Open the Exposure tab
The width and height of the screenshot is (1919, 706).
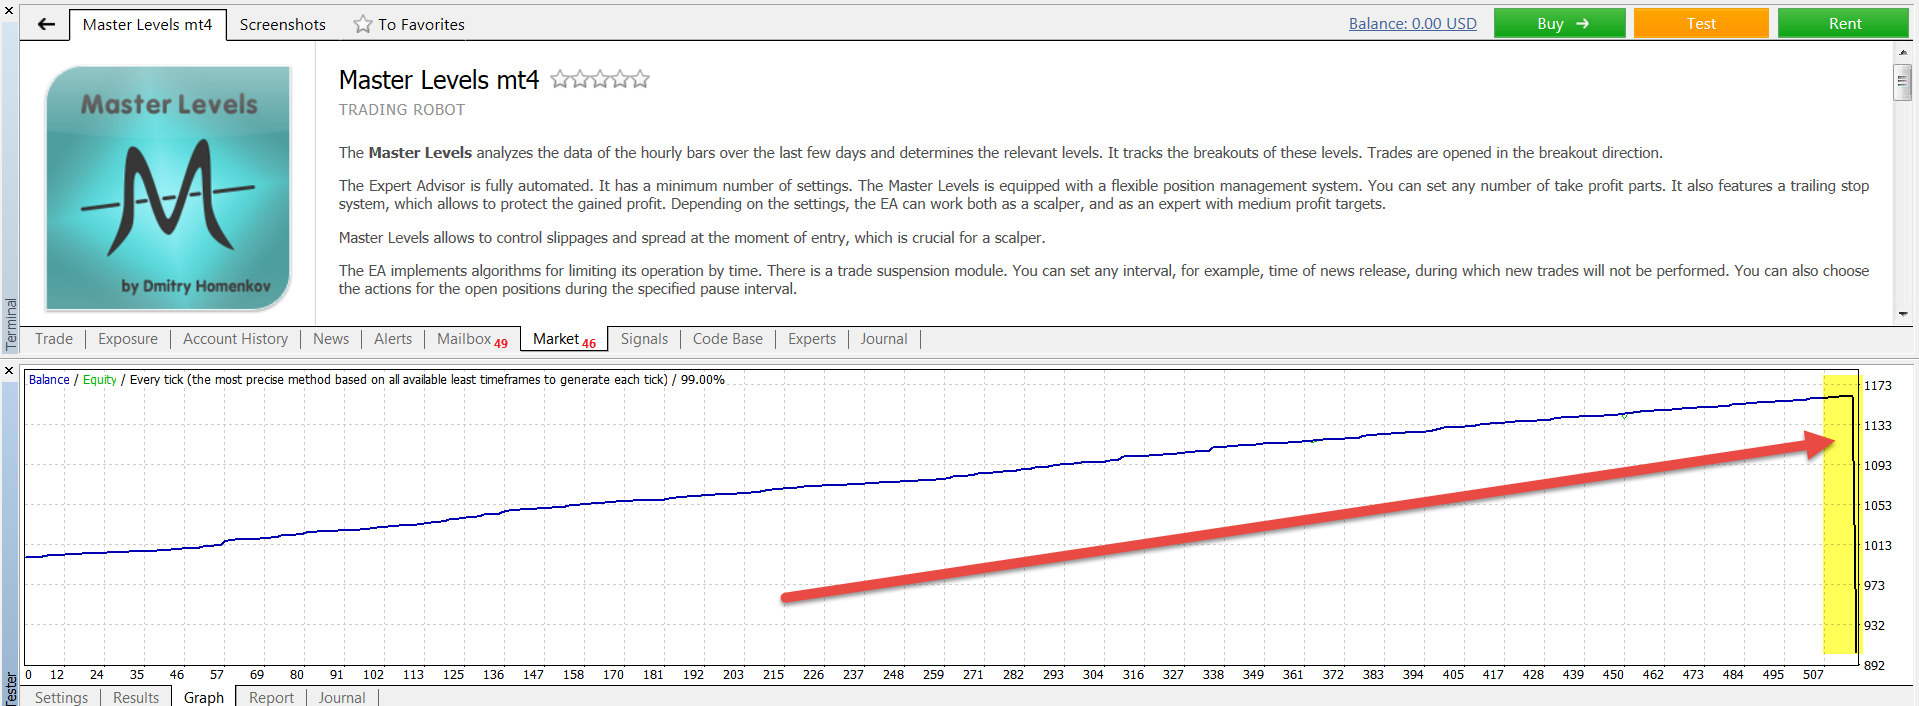(x=128, y=339)
